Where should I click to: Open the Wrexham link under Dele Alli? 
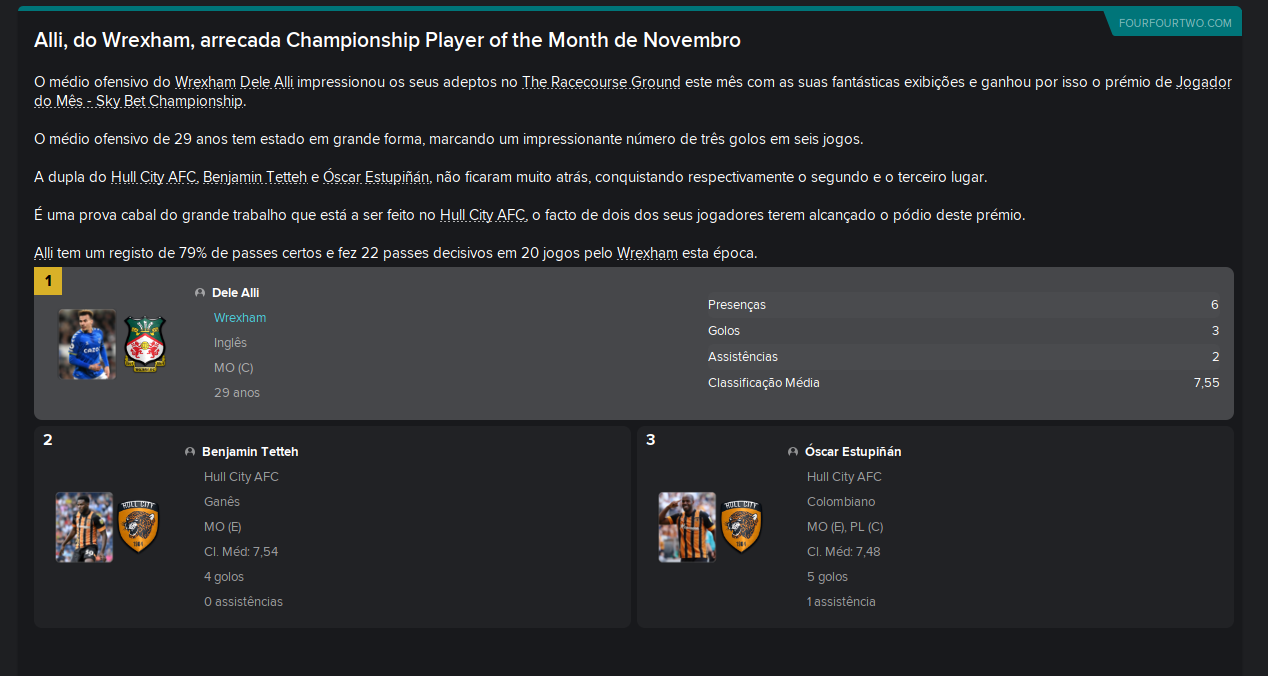click(x=240, y=318)
